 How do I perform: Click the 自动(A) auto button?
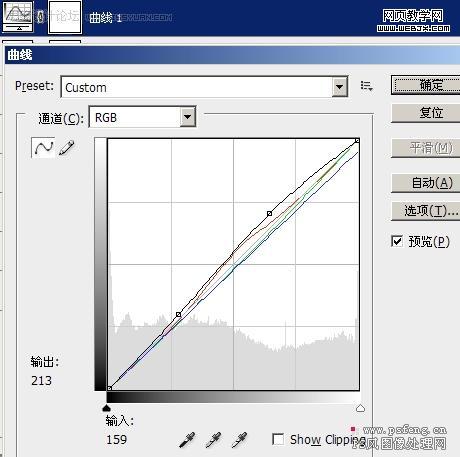[x=426, y=183]
